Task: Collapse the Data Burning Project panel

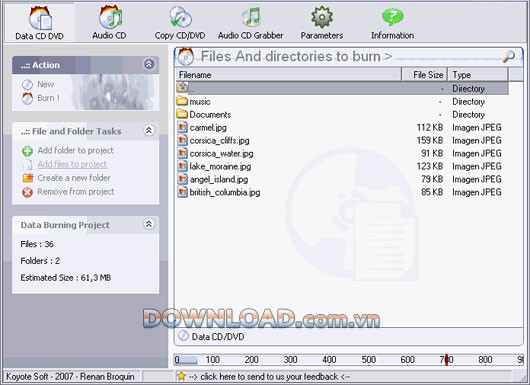Action: (x=149, y=224)
